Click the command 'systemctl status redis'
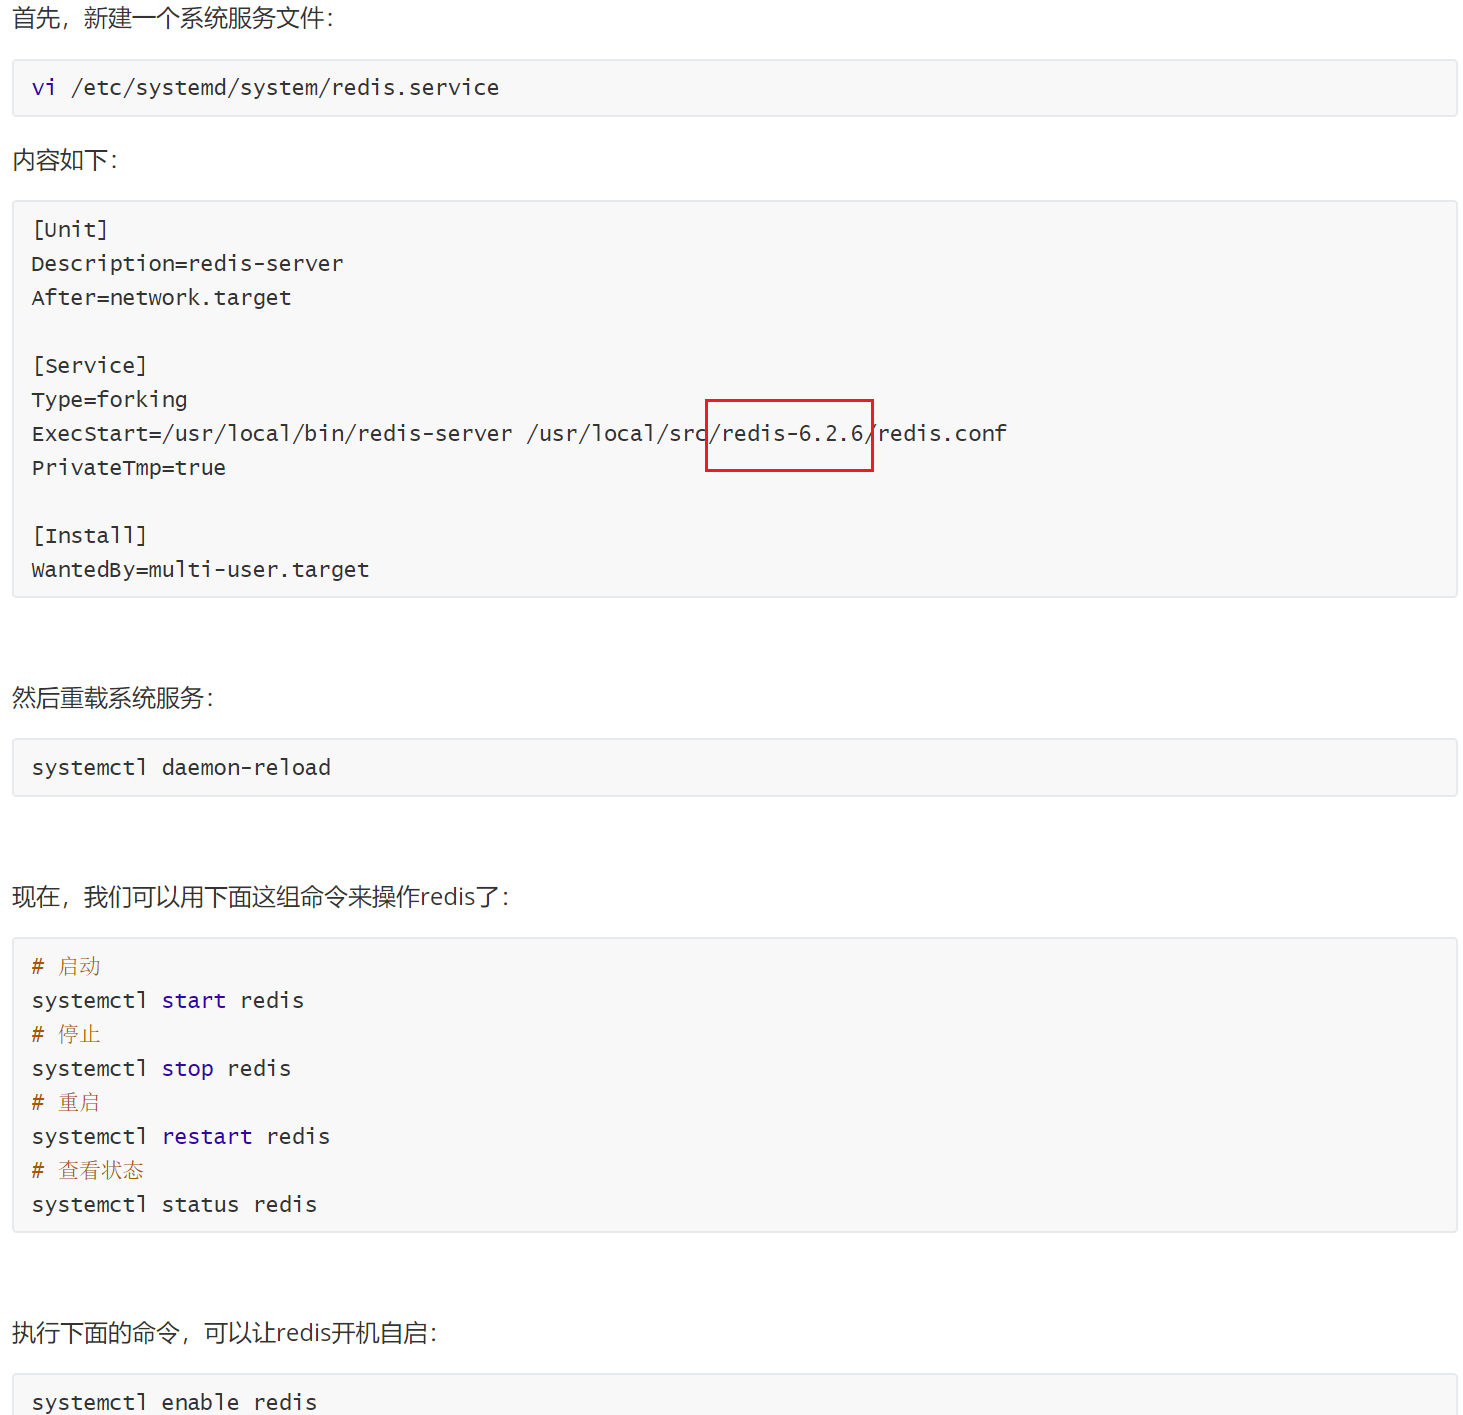1463x1415 pixels. (174, 1205)
